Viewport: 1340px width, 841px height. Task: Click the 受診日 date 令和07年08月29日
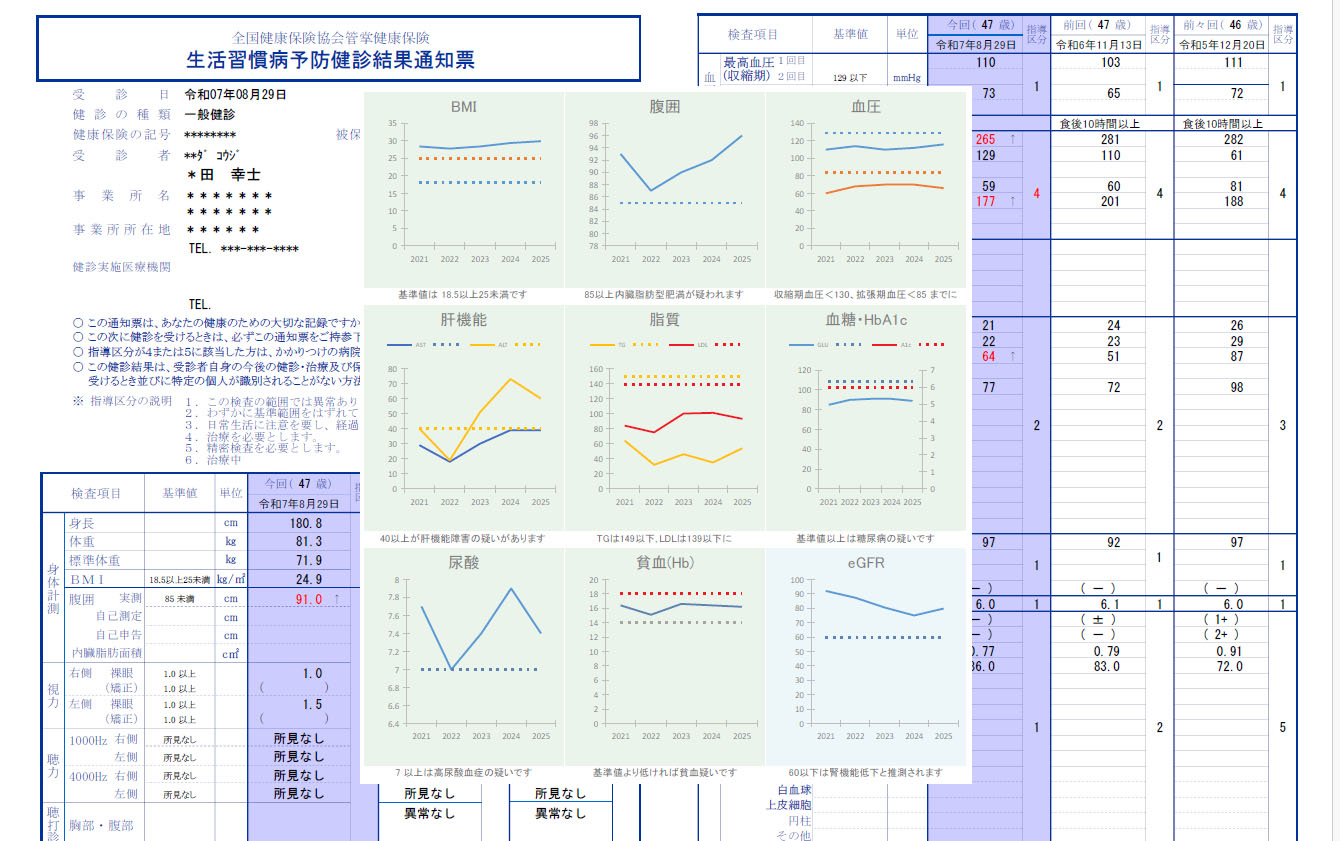coord(236,95)
